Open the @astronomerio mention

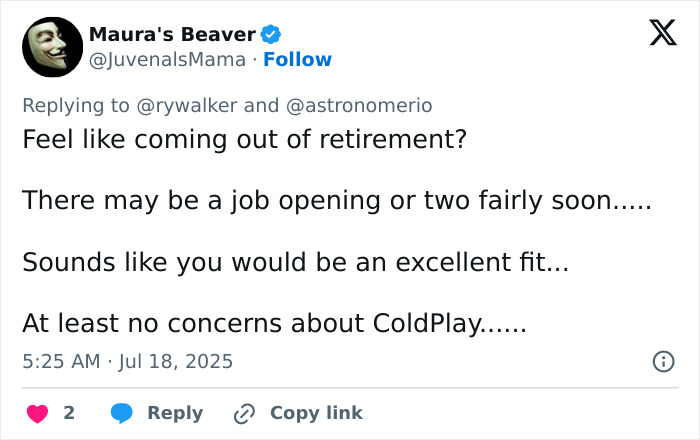[359, 105]
